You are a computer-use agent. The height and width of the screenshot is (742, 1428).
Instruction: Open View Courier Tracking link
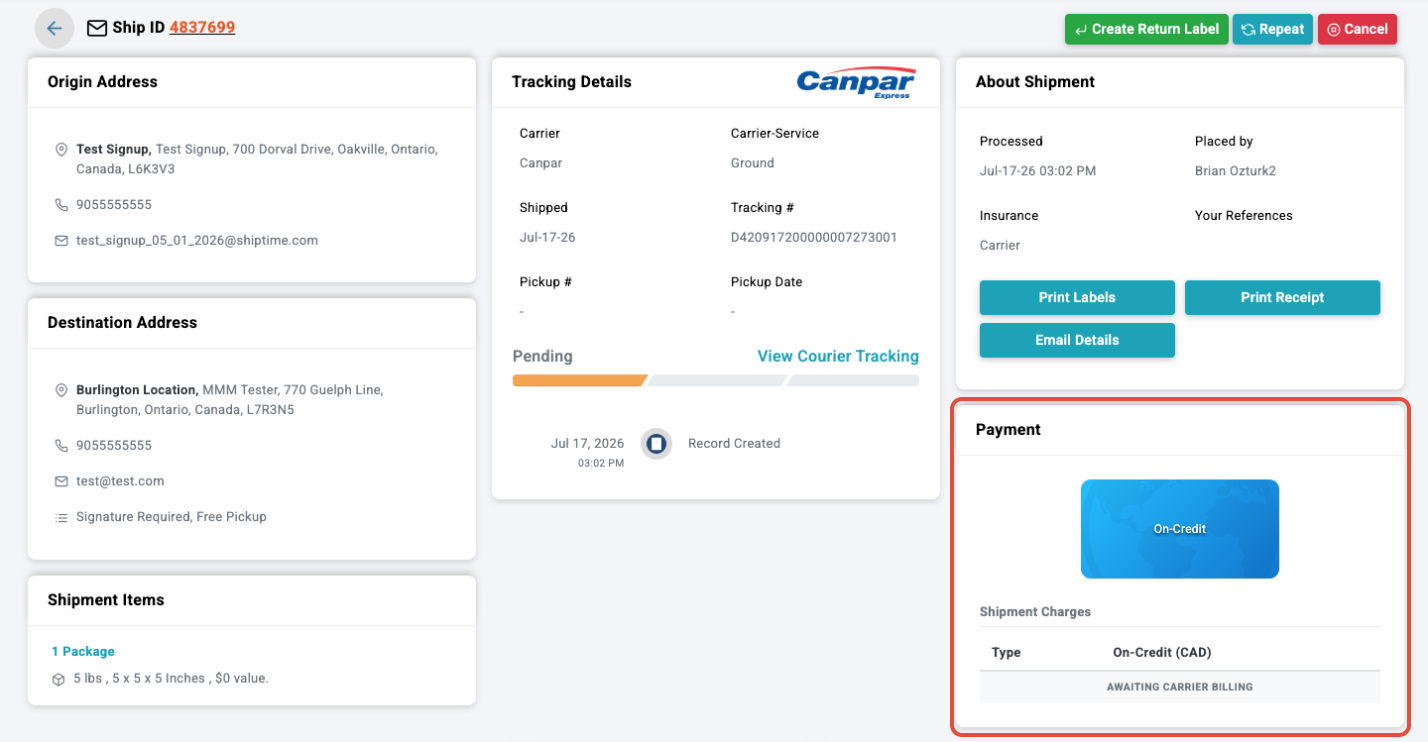pos(838,356)
